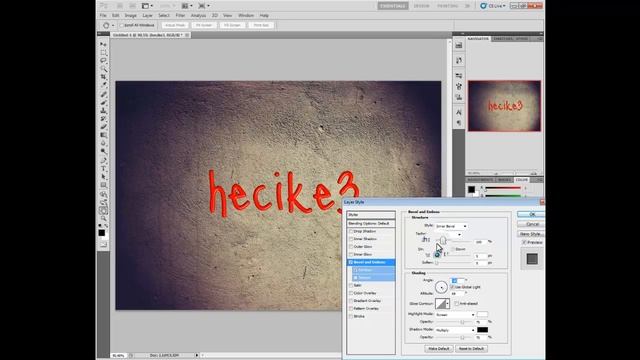Viewport: 640px width, 360px height.
Task: Open the Character panel icon
Action: point(459,112)
